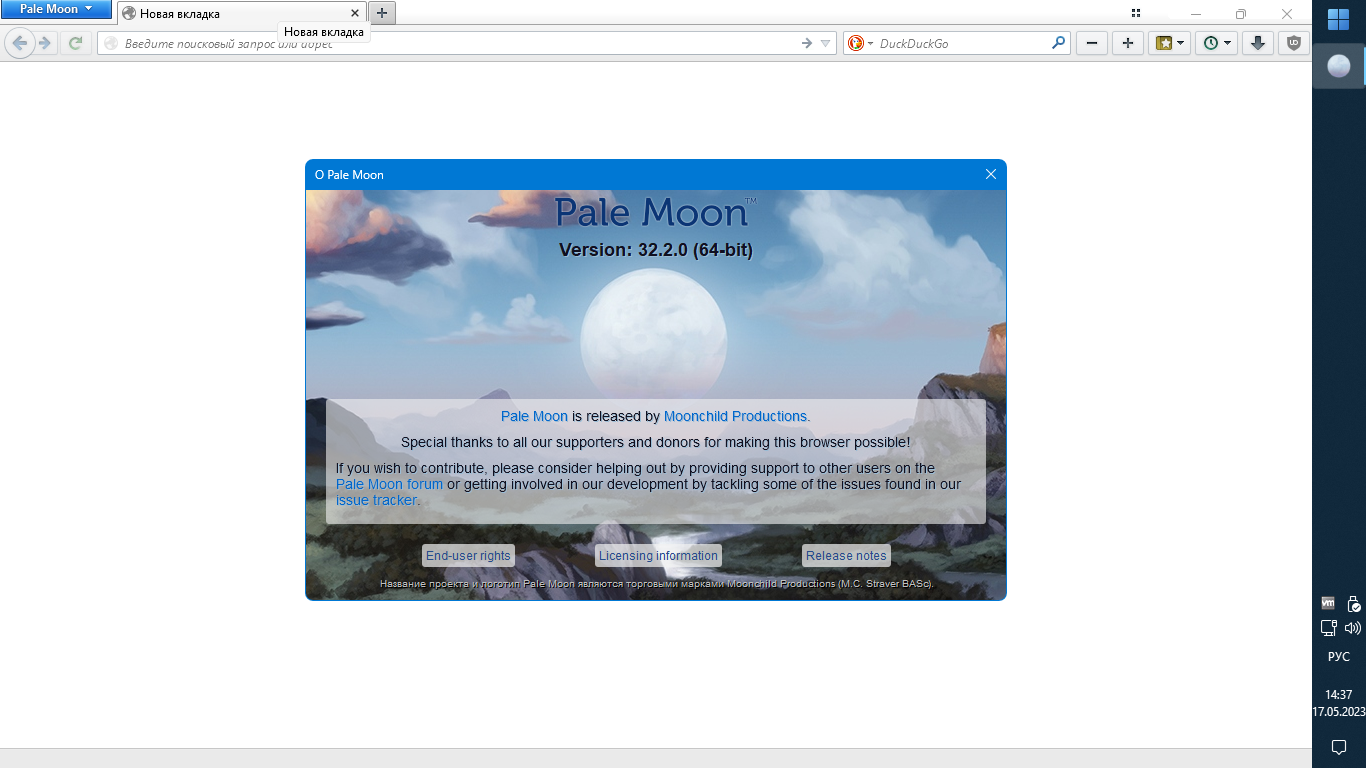1366x768 pixels.
Task: Click the Back navigation arrow
Action: [x=19, y=43]
